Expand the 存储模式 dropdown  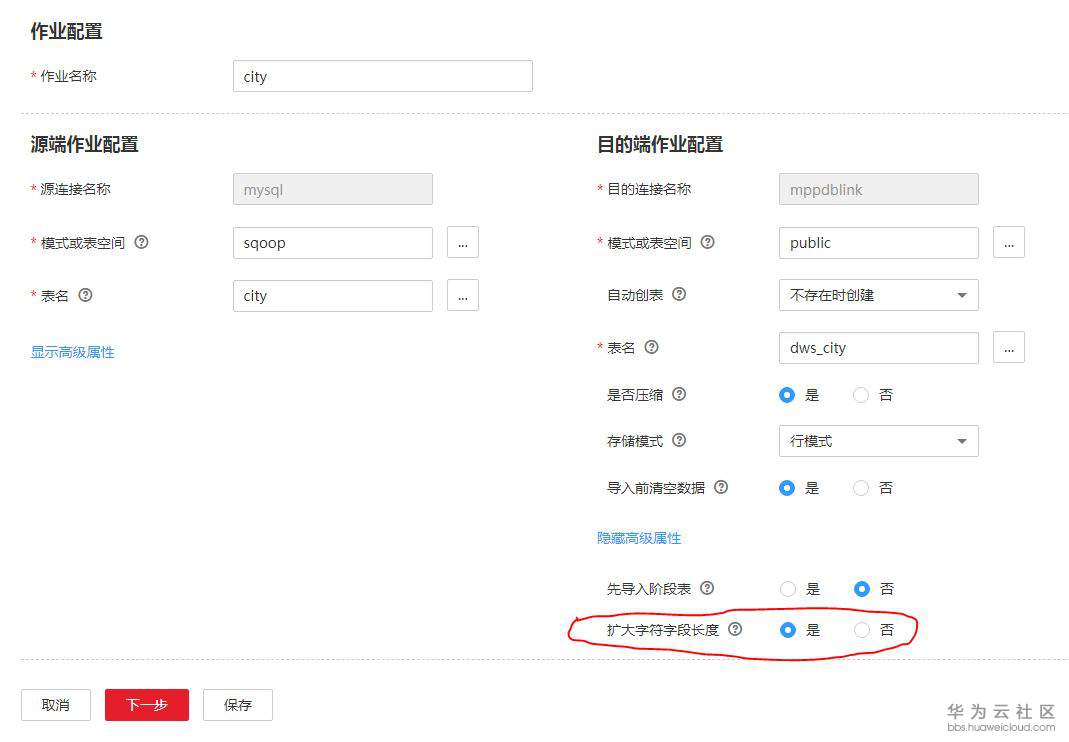[878, 440]
